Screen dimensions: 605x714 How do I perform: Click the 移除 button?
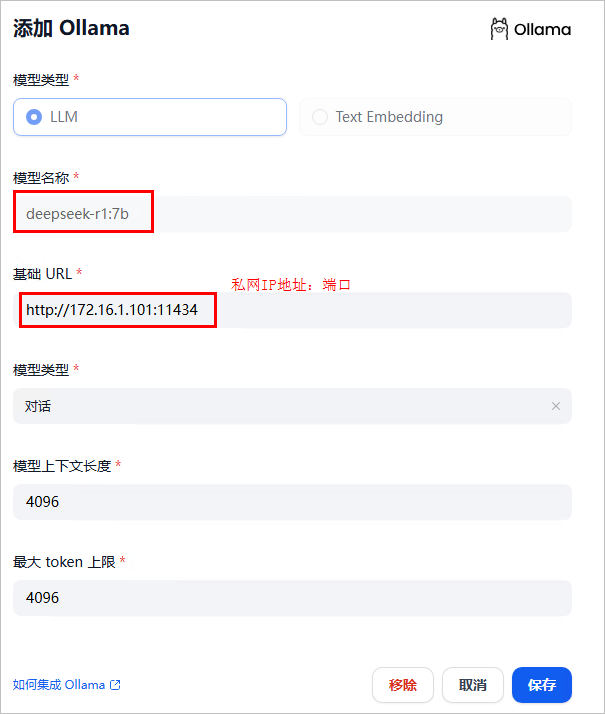coord(402,685)
